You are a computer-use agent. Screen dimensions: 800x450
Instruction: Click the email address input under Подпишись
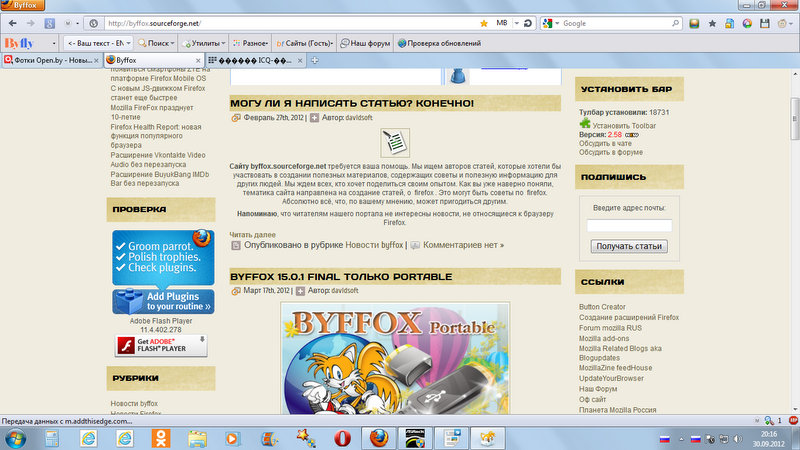click(x=629, y=226)
